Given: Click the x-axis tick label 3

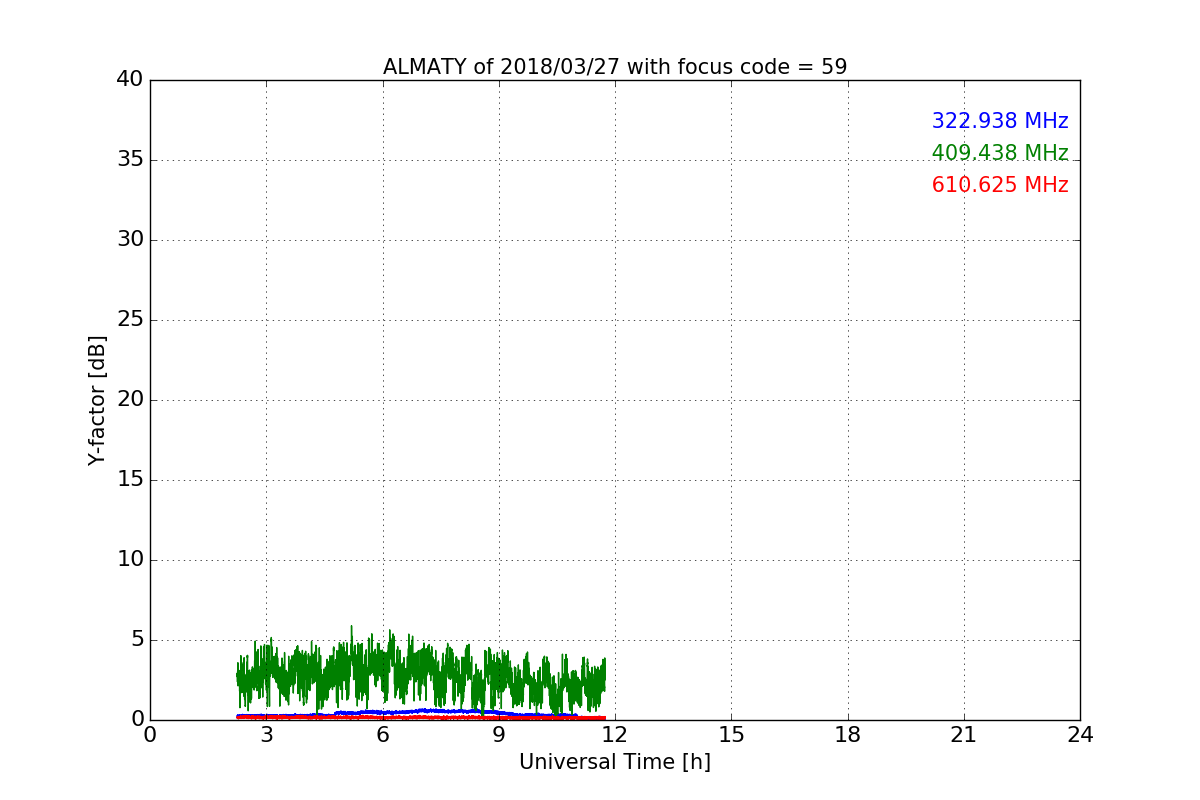Looking at the screenshot, I should click(266, 735).
